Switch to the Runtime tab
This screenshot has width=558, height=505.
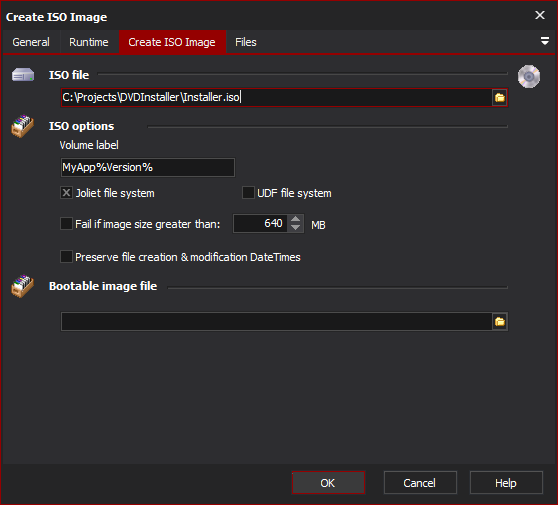[x=89, y=42]
